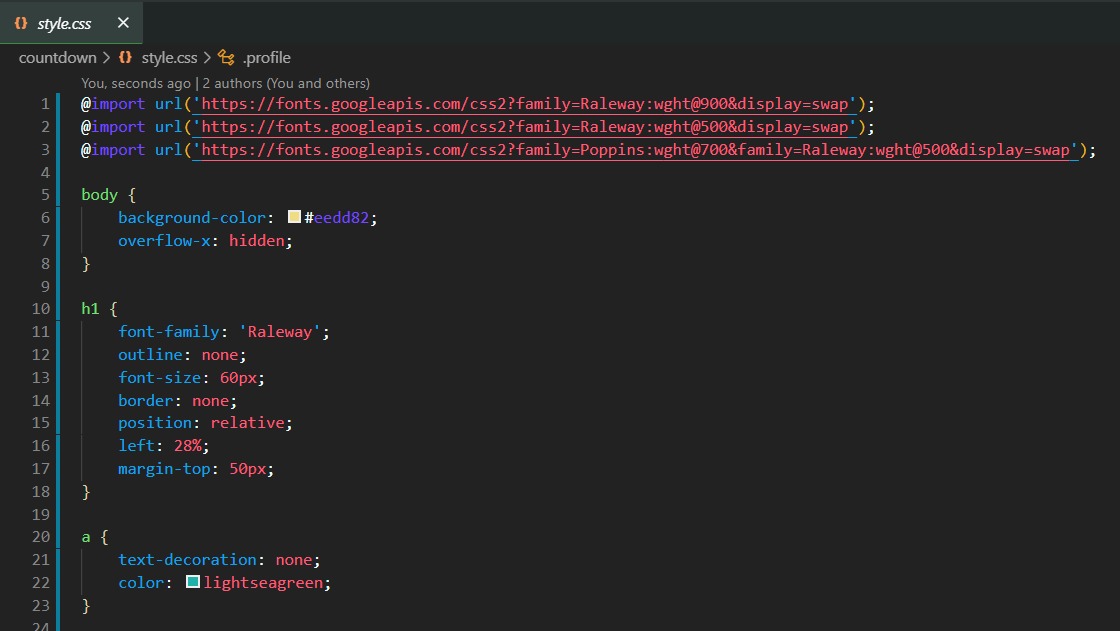
Task: Click the 'overflow-x' property
Action: [164, 241]
